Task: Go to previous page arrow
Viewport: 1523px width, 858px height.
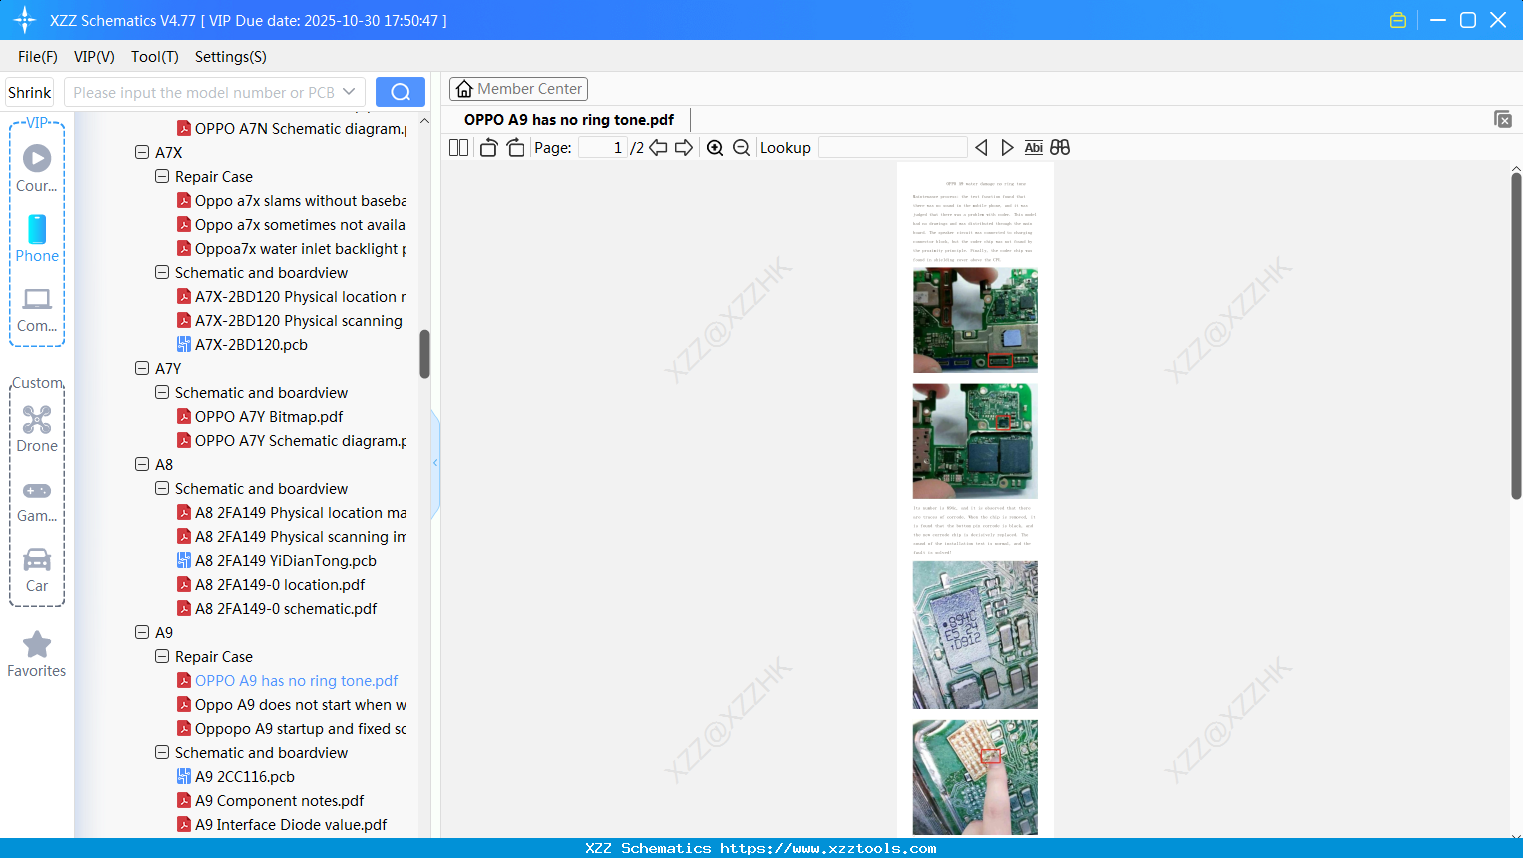Action: (658, 148)
